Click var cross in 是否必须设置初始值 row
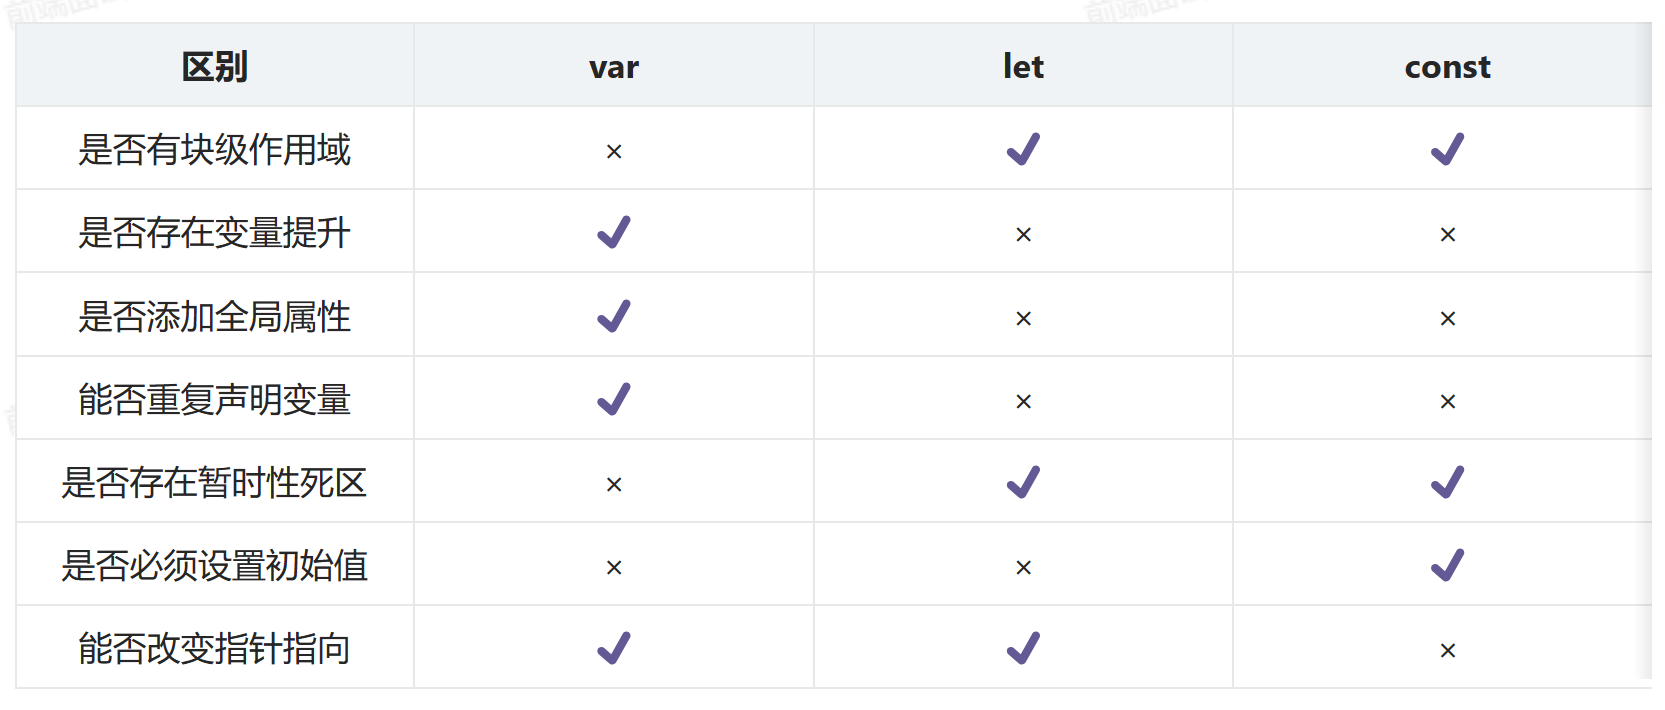1665x710 pixels. pos(614,568)
